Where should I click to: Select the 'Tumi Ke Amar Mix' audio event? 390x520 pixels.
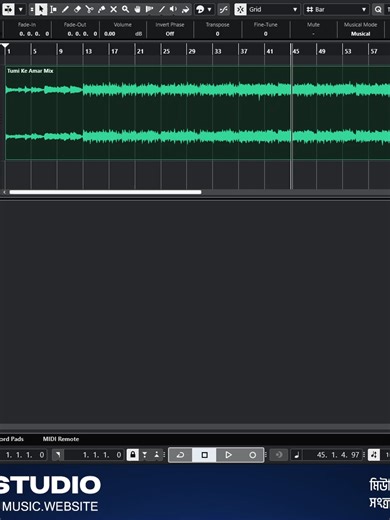(197, 113)
